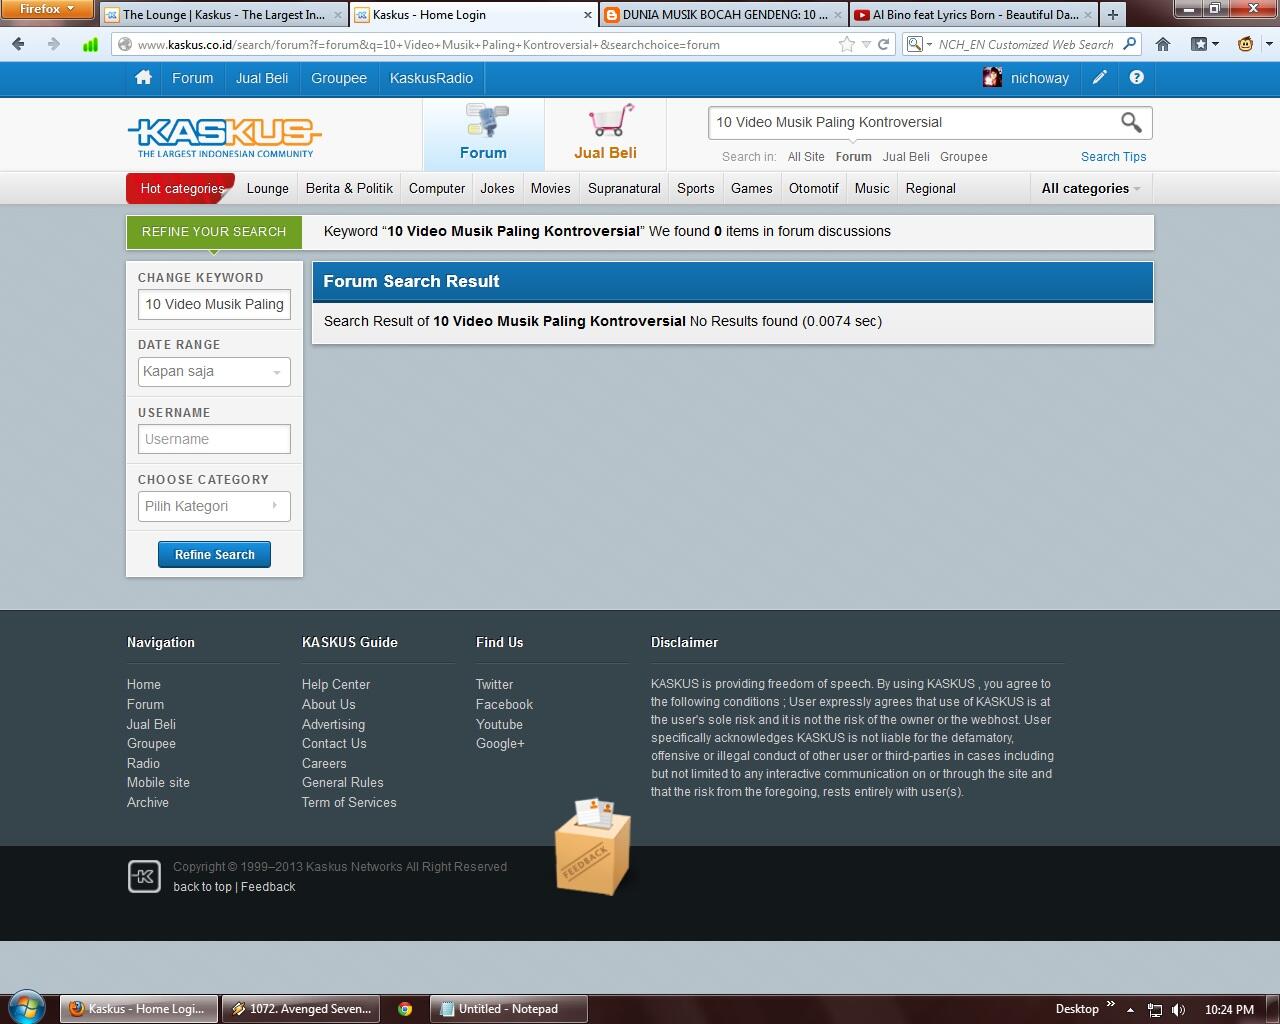Open the Lounge category

(x=267, y=188)
